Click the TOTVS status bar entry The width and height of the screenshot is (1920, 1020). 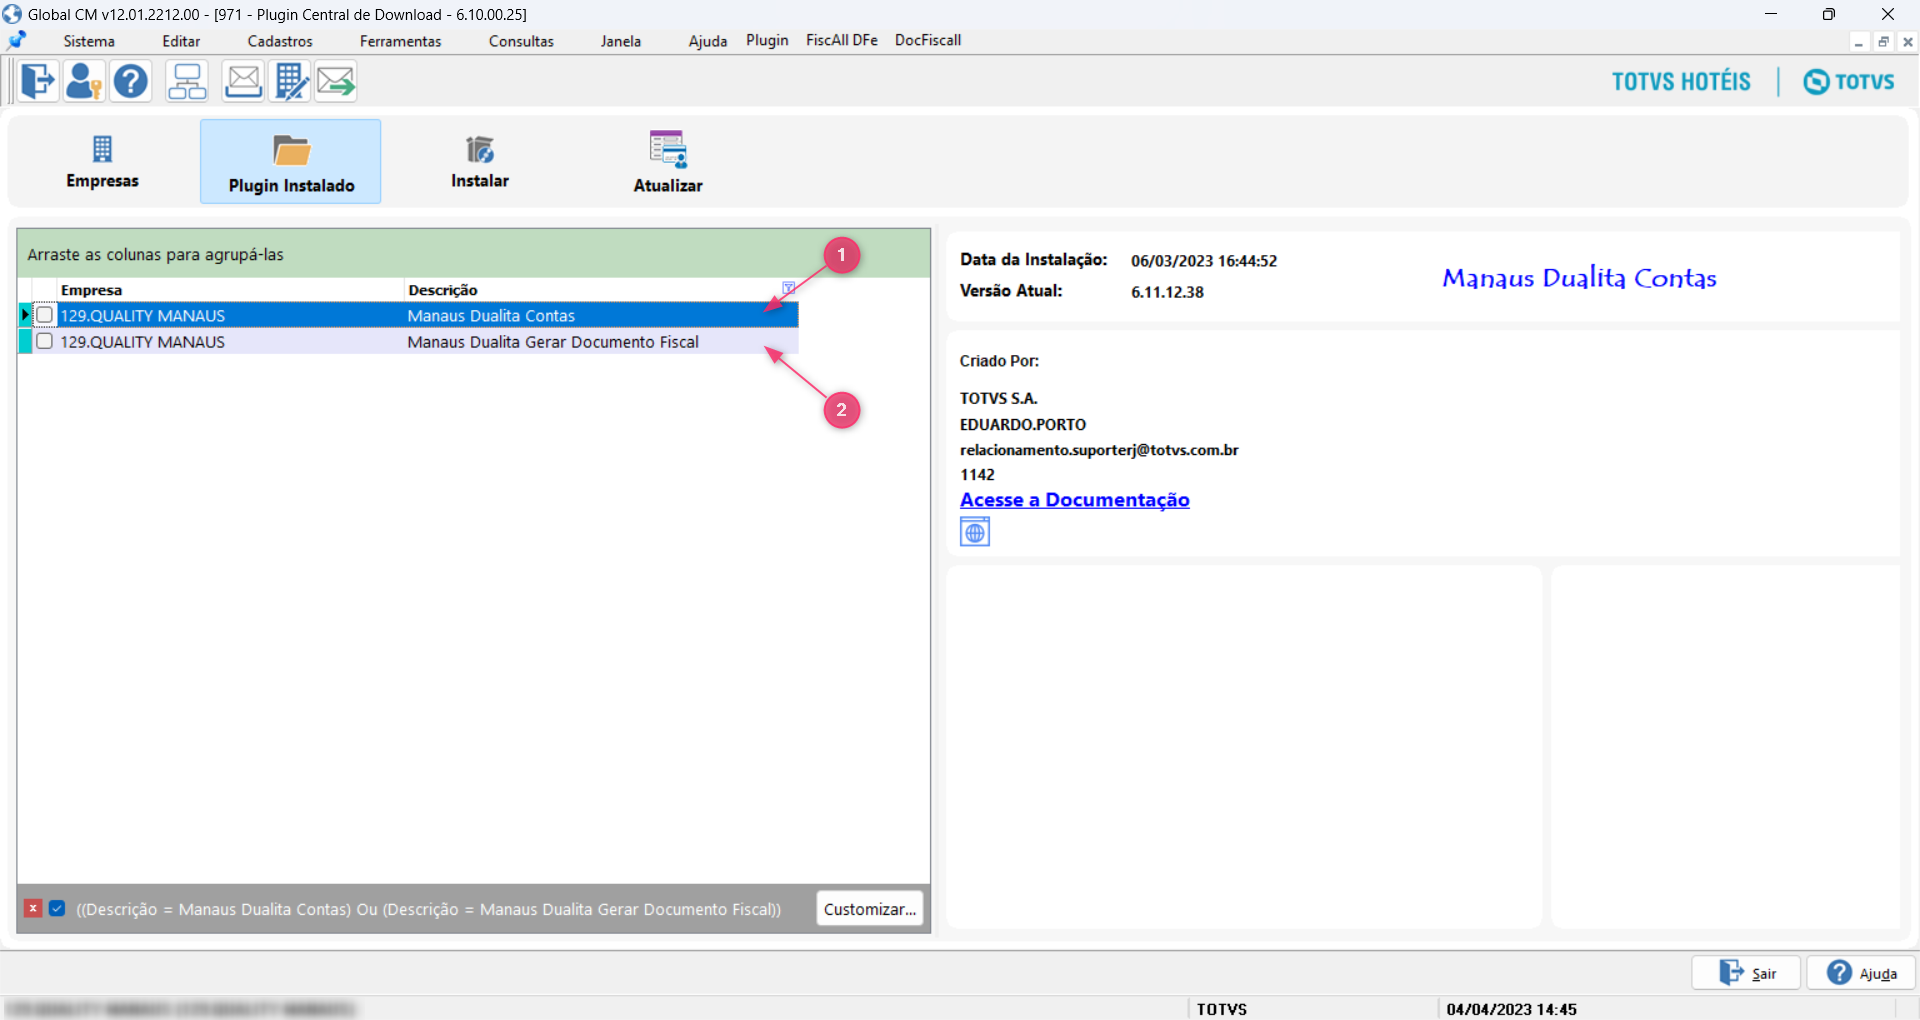coord(1222,1009)
